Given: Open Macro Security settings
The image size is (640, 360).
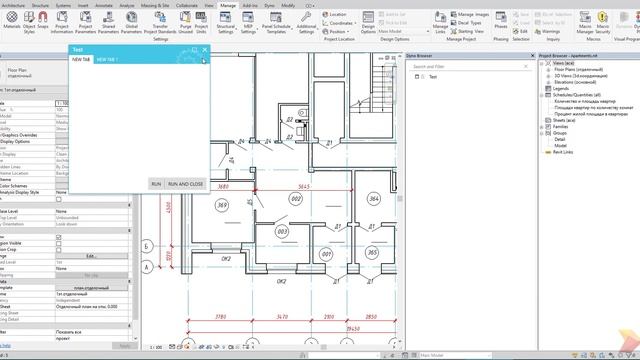Looking at the screenshot, I should (602, 22).
